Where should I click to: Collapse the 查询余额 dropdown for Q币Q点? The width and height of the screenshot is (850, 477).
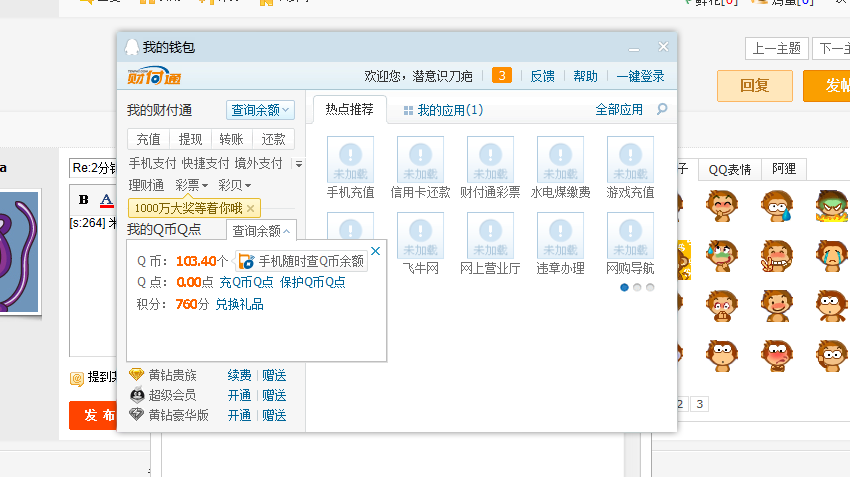(261, 231)
